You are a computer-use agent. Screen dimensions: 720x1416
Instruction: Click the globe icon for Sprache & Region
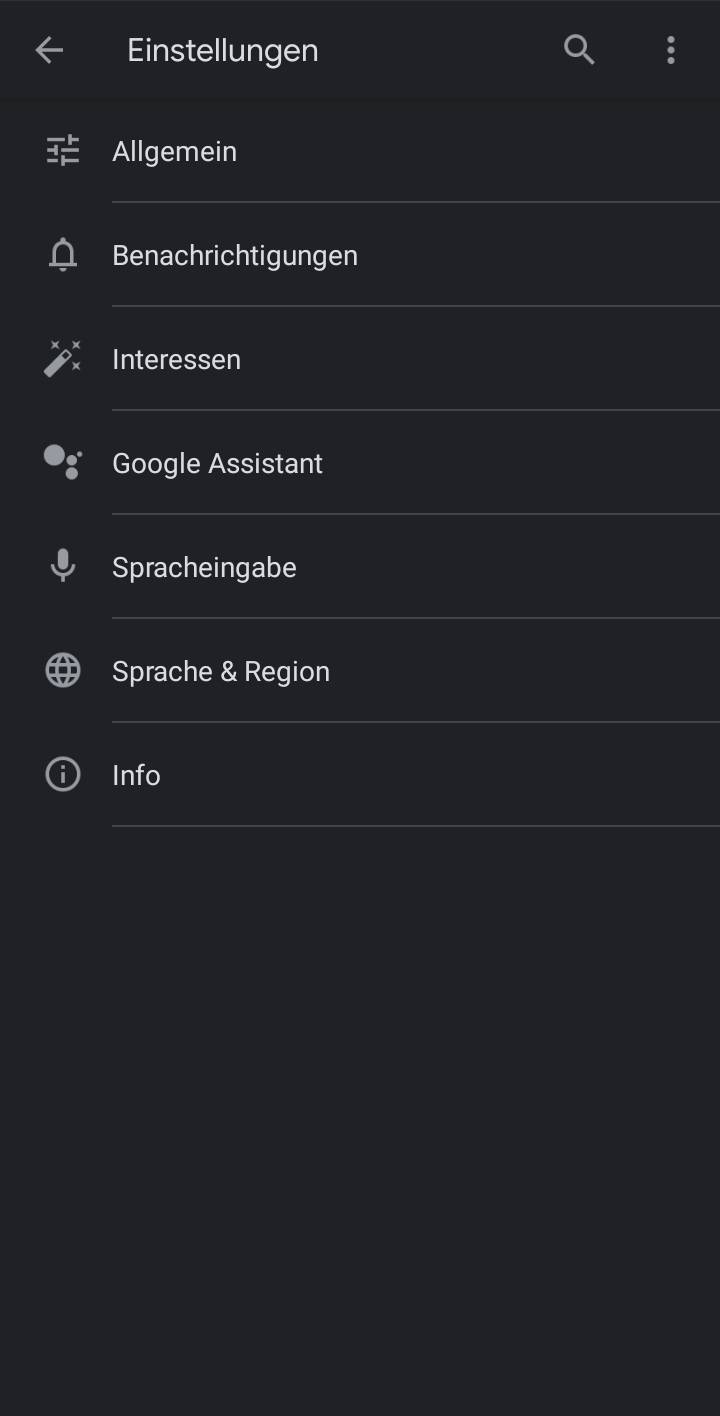pyautogui.click(x=63, y=671)
